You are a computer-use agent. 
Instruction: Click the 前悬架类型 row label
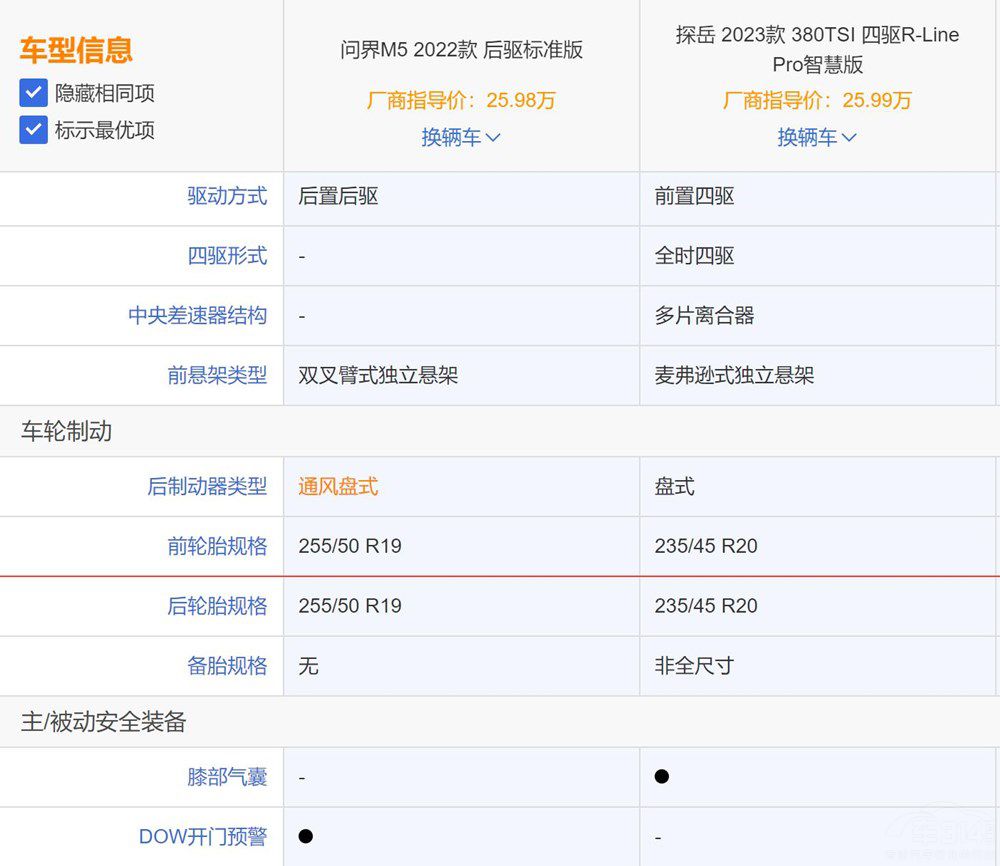pos(217,376)
